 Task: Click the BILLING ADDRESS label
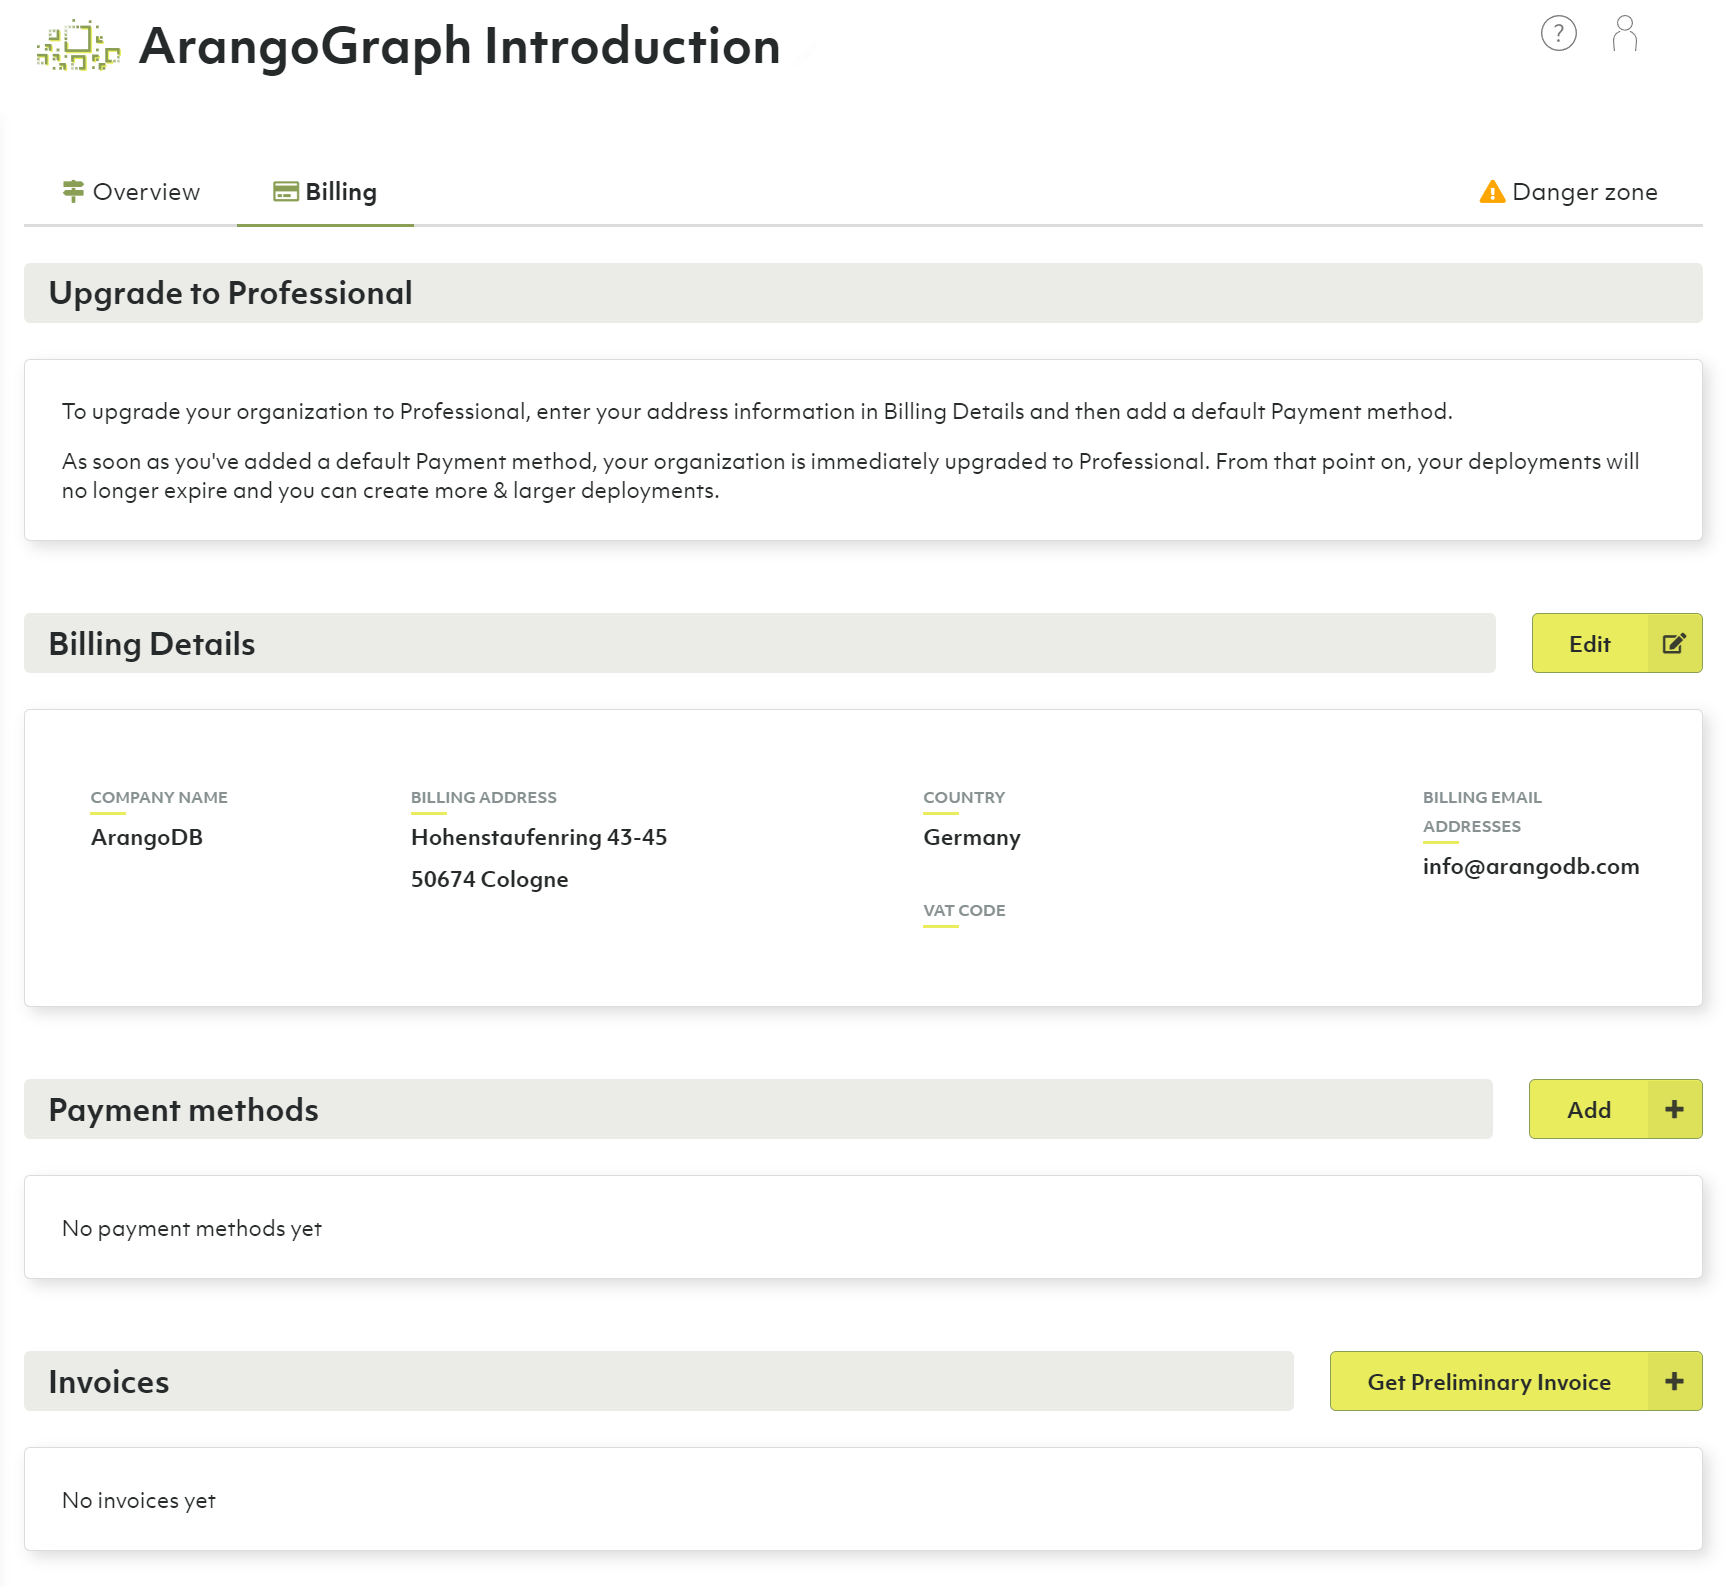[x=484, y=797]
